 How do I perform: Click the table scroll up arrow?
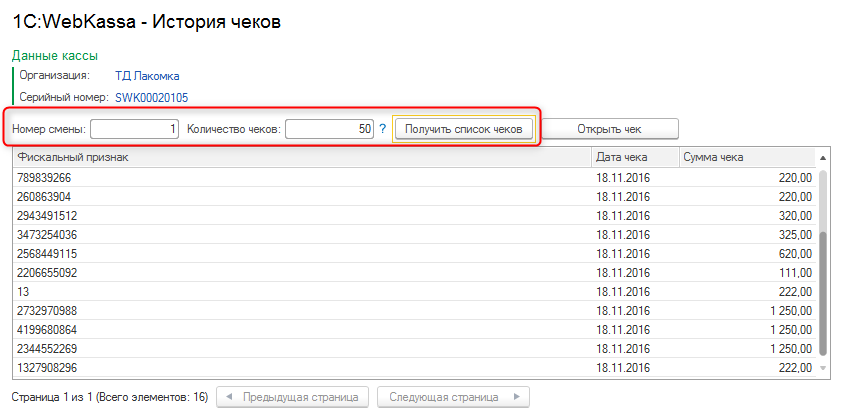tap(823, 158)
